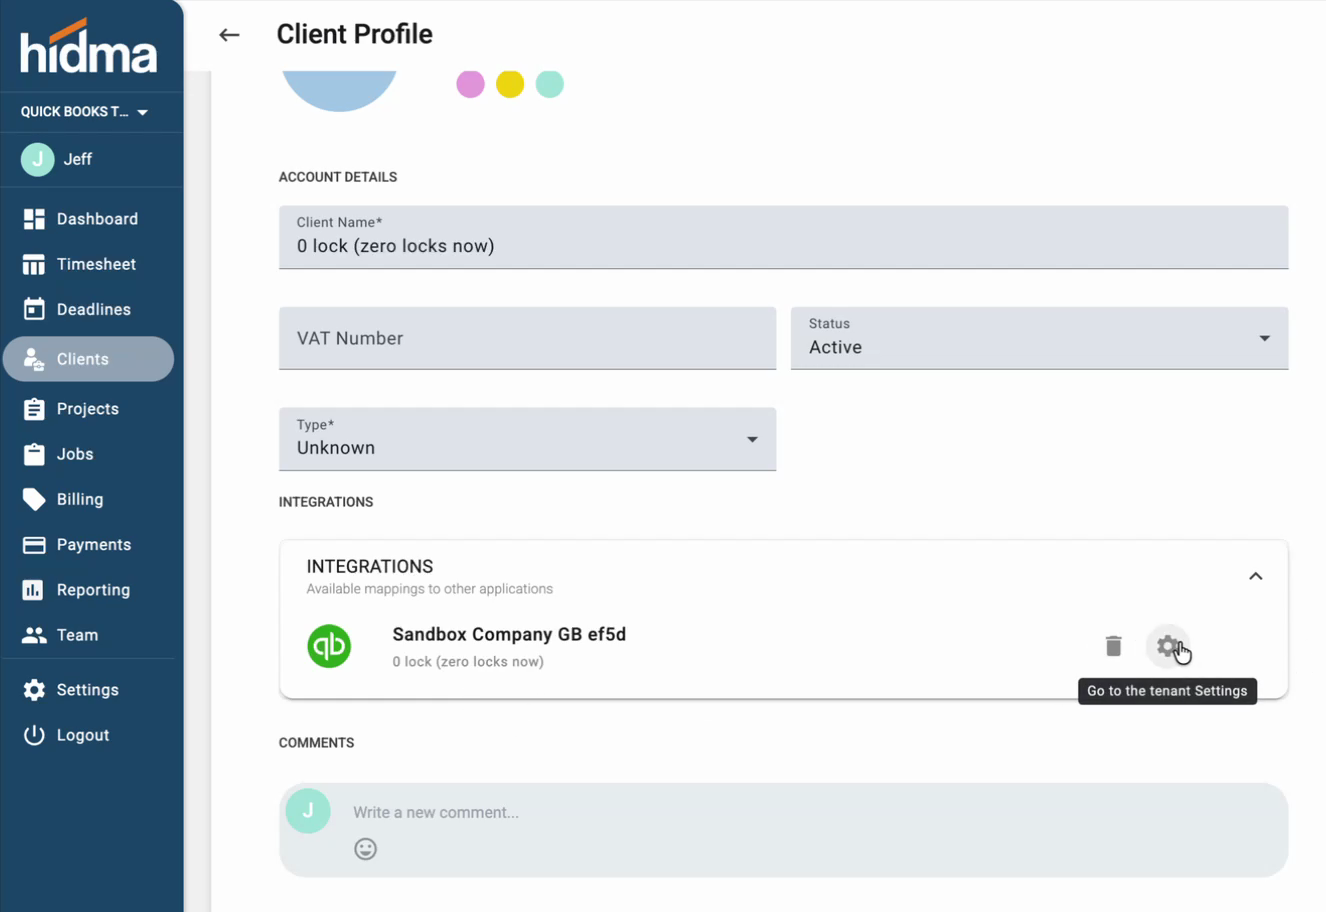Click the VAT Number field
This screenshot has height=912, width=1326.
point(527,338)
